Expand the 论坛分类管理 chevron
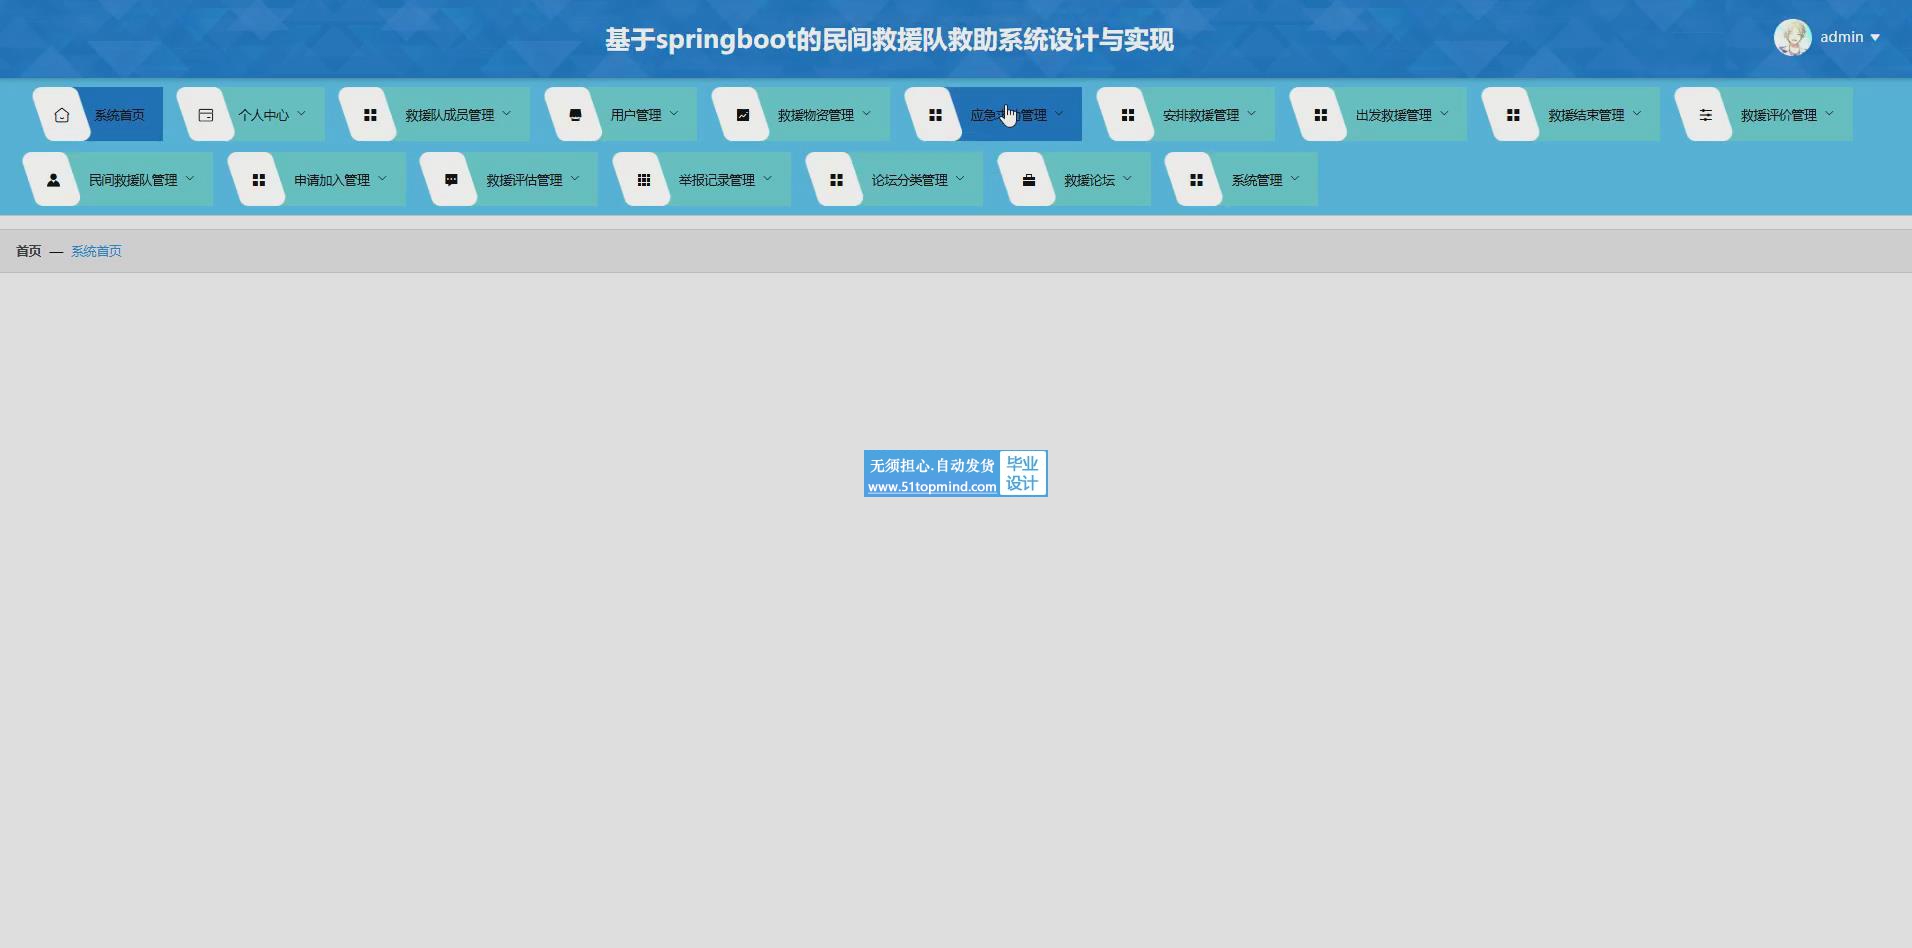 [x=960, y=179]
